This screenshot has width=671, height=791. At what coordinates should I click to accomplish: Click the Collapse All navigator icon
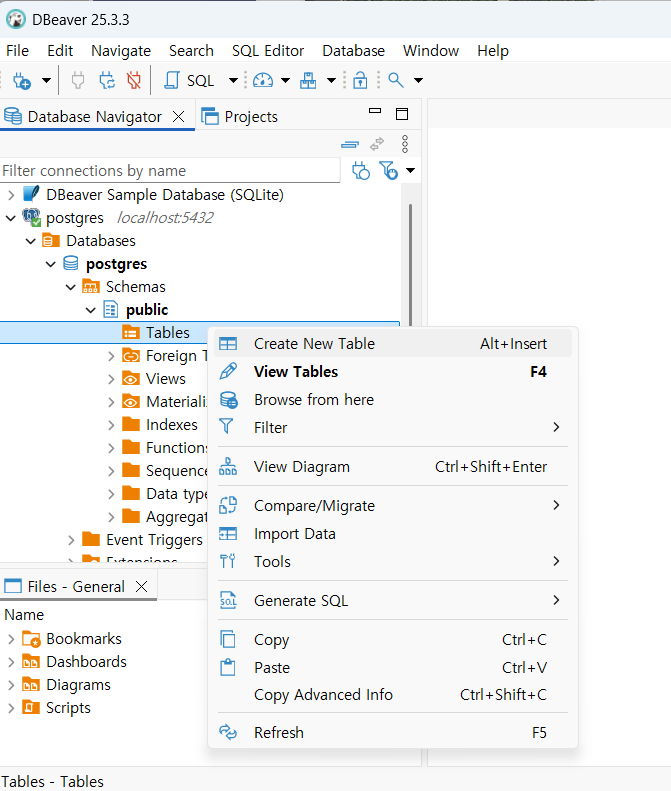click(x=350, y=145)
